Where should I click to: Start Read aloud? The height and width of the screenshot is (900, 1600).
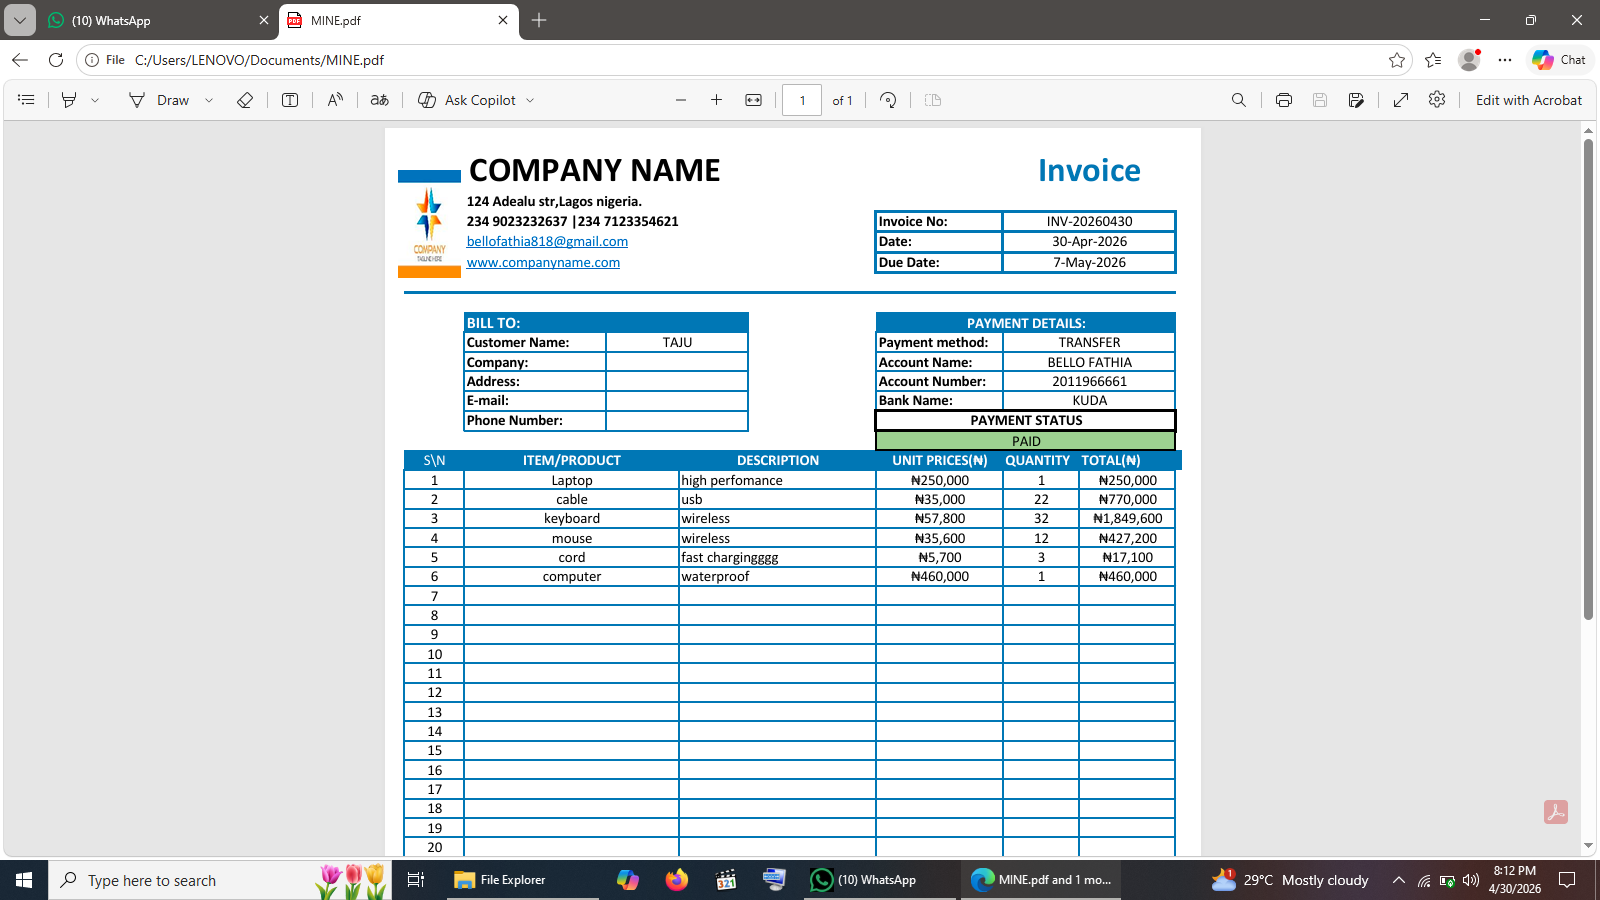click(335, 100)
